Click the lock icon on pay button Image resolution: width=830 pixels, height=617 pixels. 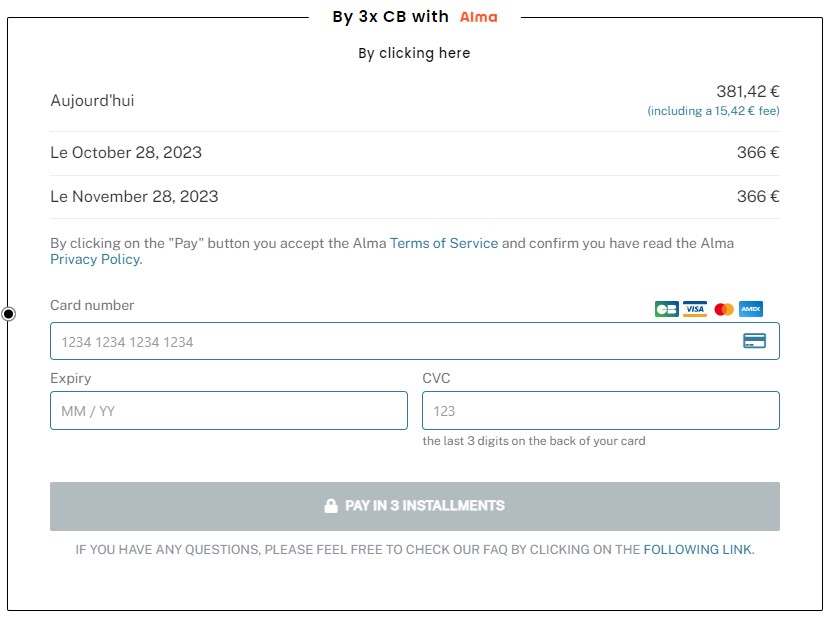coord(331,506)
